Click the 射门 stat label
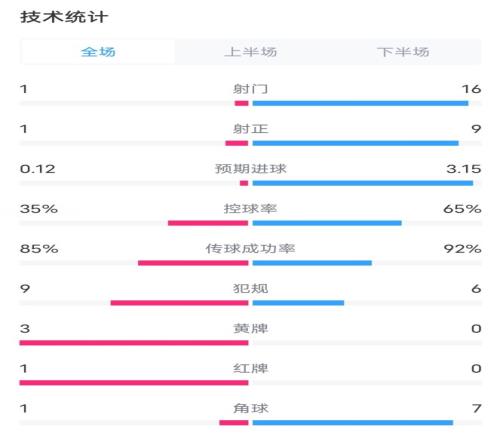The height and width of the screenshot is (440, 500). coord(250,89)
